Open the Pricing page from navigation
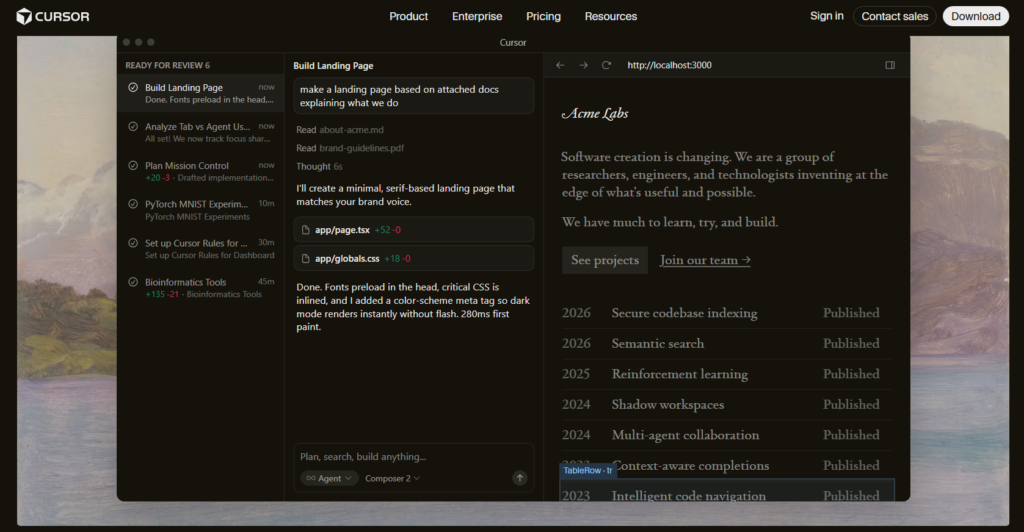Screen dimensions: 1024x532 tap(543, 16)
